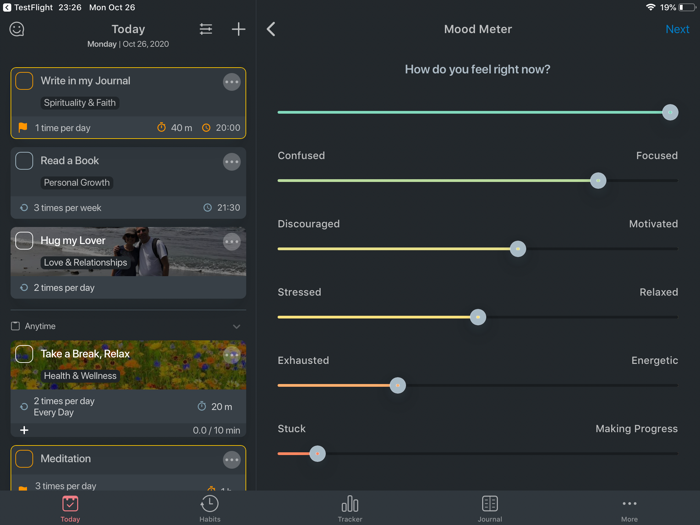Check off Write in my Journal
This screenshot has width=700, height=525.
click(24, 81)
